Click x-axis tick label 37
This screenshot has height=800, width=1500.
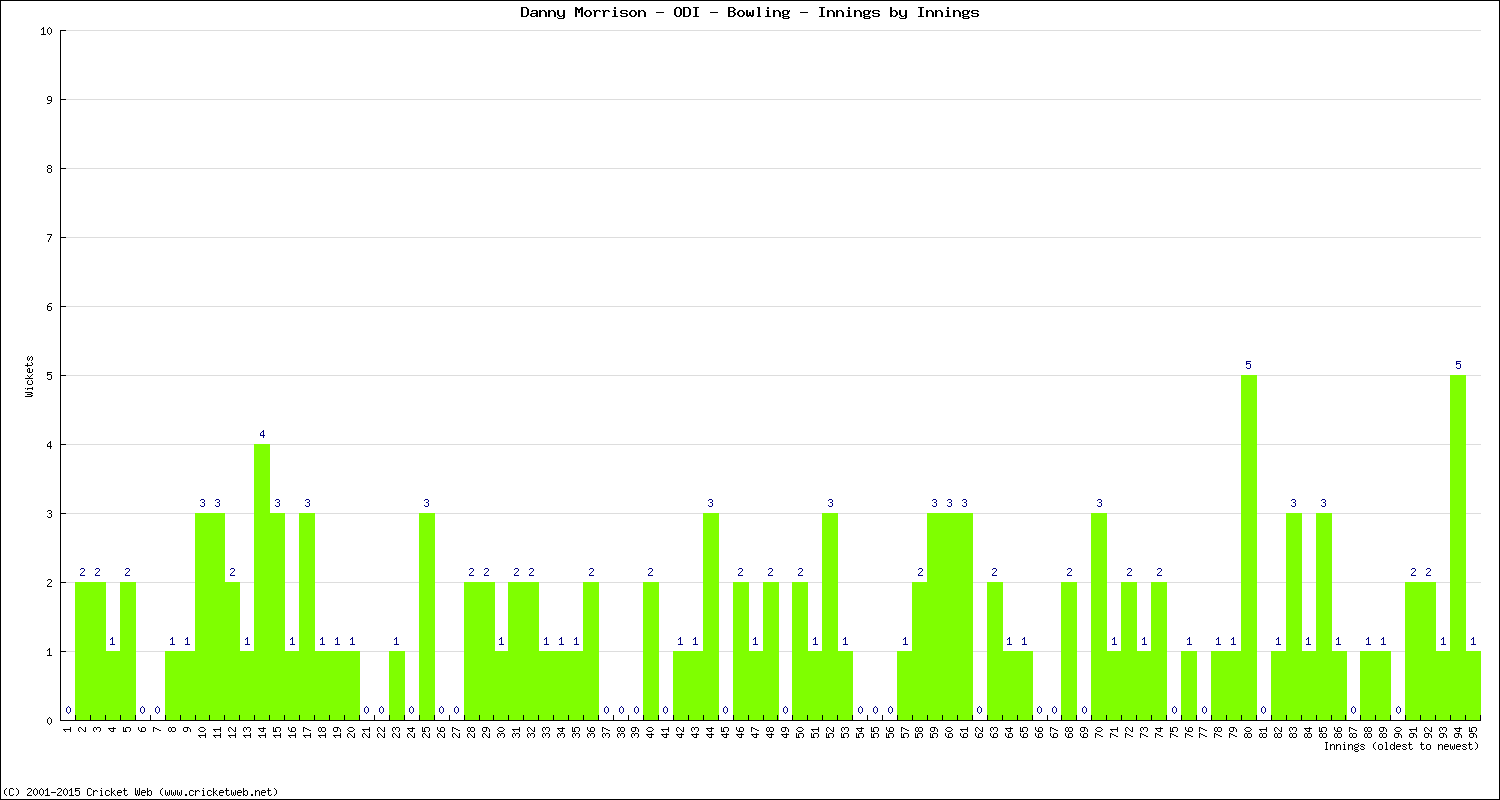(606, 731)
